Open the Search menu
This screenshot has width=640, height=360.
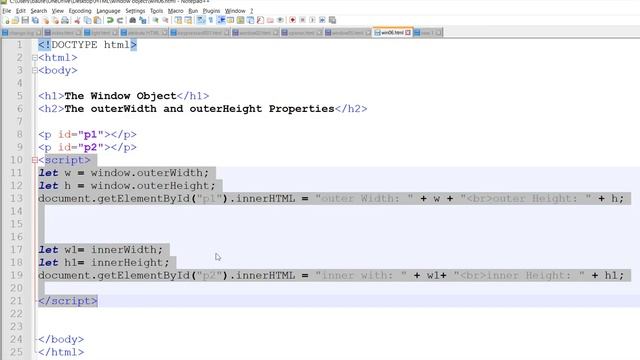(39, 11)
